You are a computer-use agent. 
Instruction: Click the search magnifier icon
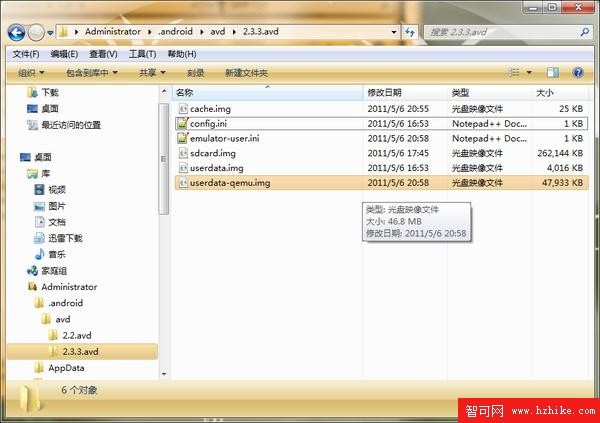point(584,32)
